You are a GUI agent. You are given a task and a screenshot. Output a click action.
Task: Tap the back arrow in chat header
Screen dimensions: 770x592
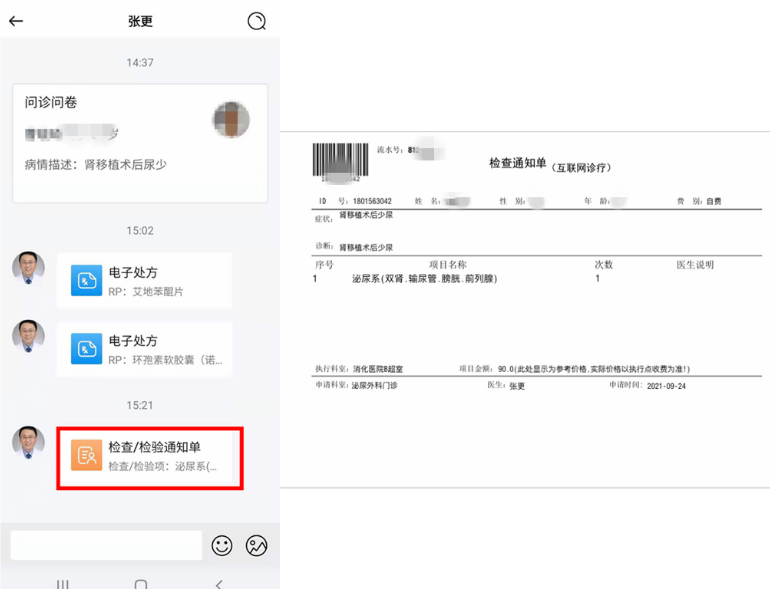[16, 21]
